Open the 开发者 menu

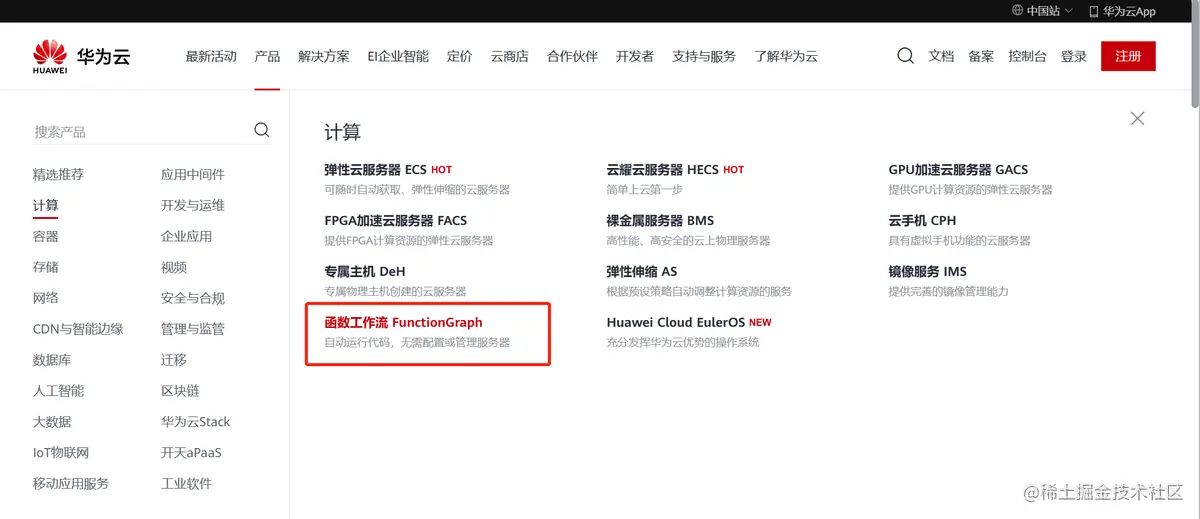(x=635, y=56)
